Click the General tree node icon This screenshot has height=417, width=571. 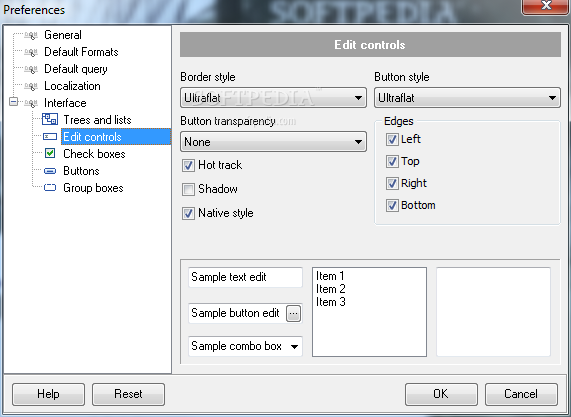coord(31,35)
